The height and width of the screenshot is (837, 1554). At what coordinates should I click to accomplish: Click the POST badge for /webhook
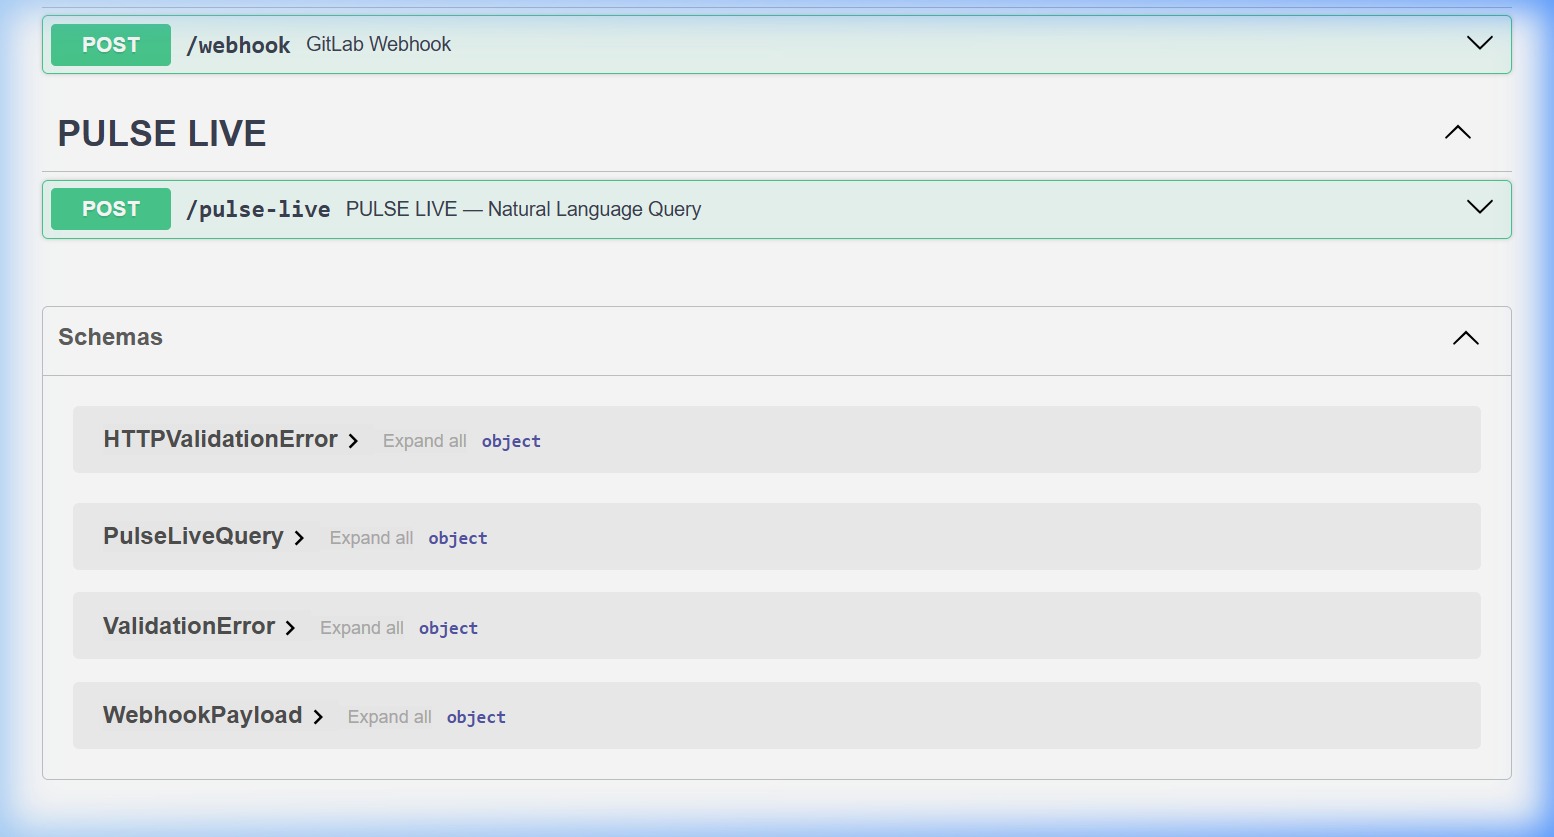[111, 45]
